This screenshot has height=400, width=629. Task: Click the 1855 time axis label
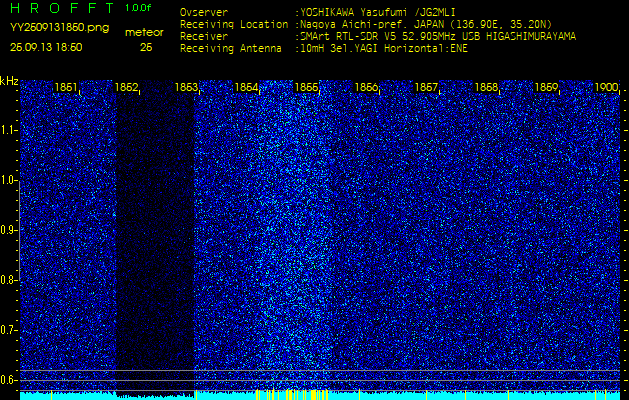(306, 87)
